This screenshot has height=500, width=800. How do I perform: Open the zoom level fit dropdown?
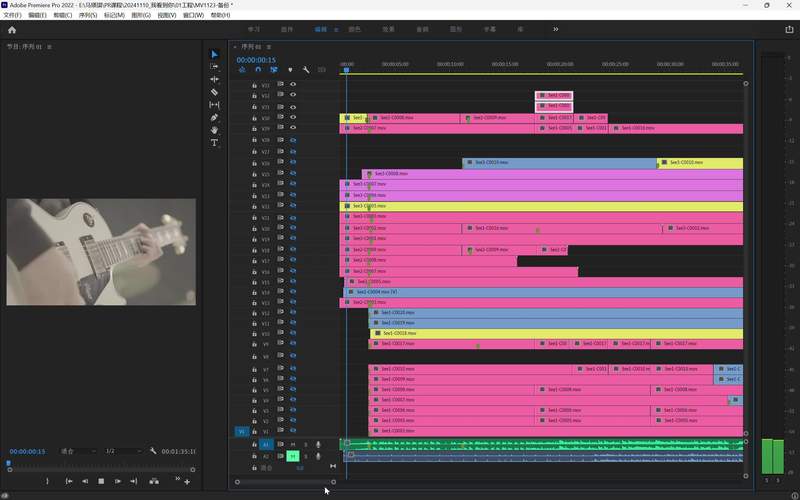(78, 451)
